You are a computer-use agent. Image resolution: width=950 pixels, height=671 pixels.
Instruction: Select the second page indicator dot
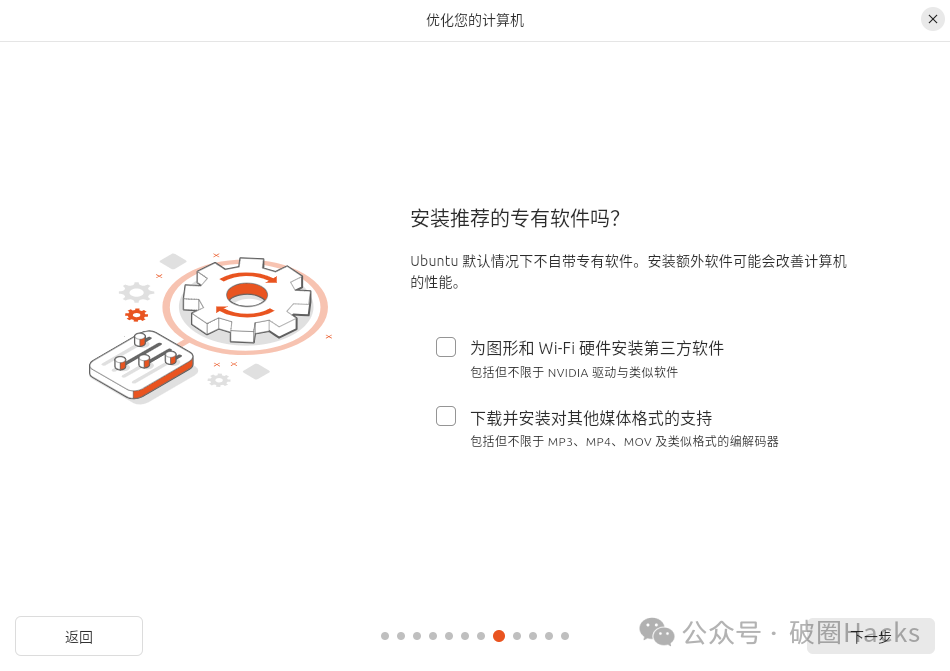pyautogui.click(x=401, y=636)
